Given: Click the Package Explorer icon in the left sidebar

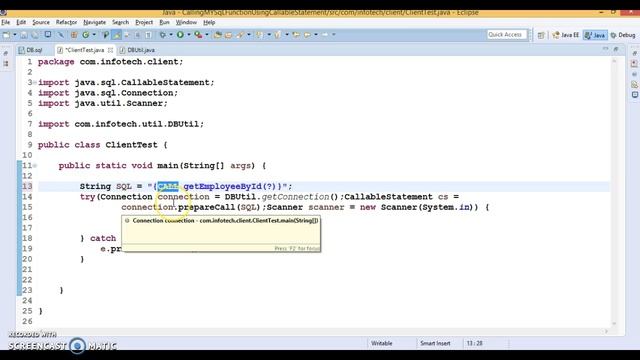Looking at the screenshot, I should [x=6, y=64].
